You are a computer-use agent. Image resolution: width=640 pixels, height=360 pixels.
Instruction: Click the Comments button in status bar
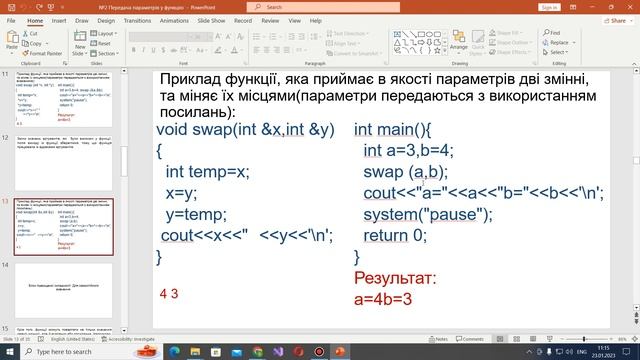pyautogui.click(x=470, y=339)
